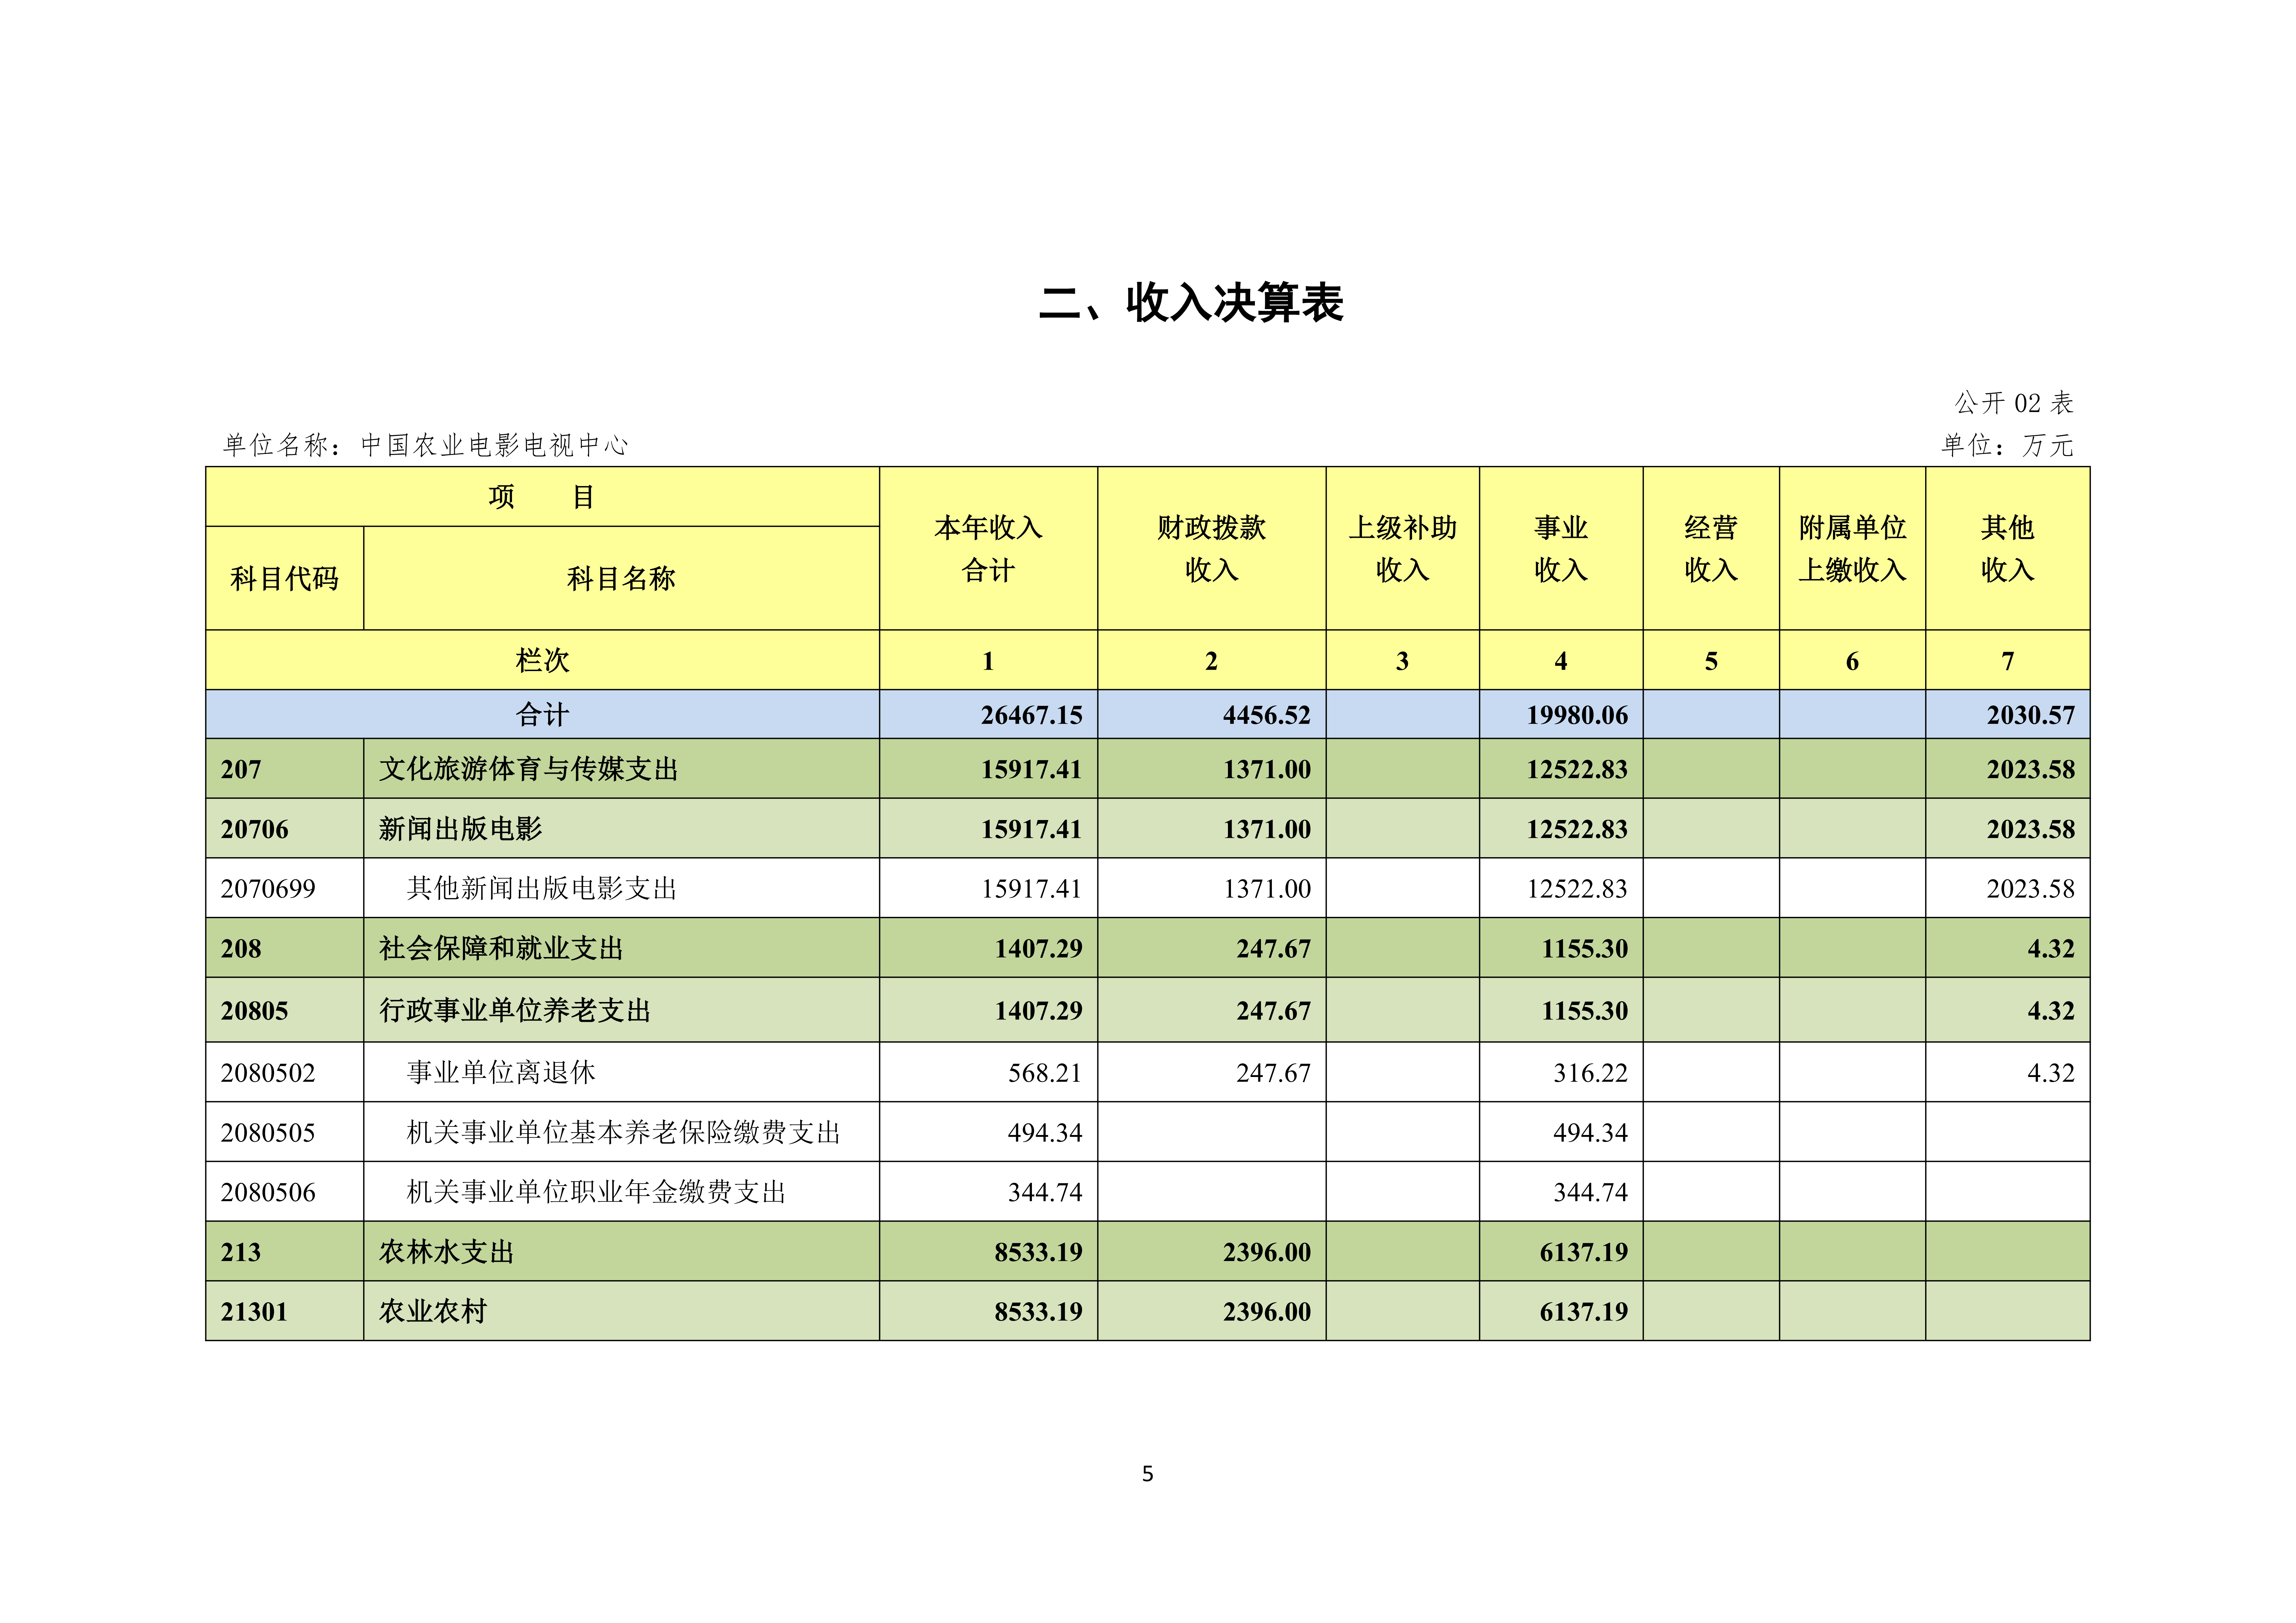Select subject code 2080502
Viewport: 2296px width, 1623px height.
pyautogui.click(x=268, y=1073)
